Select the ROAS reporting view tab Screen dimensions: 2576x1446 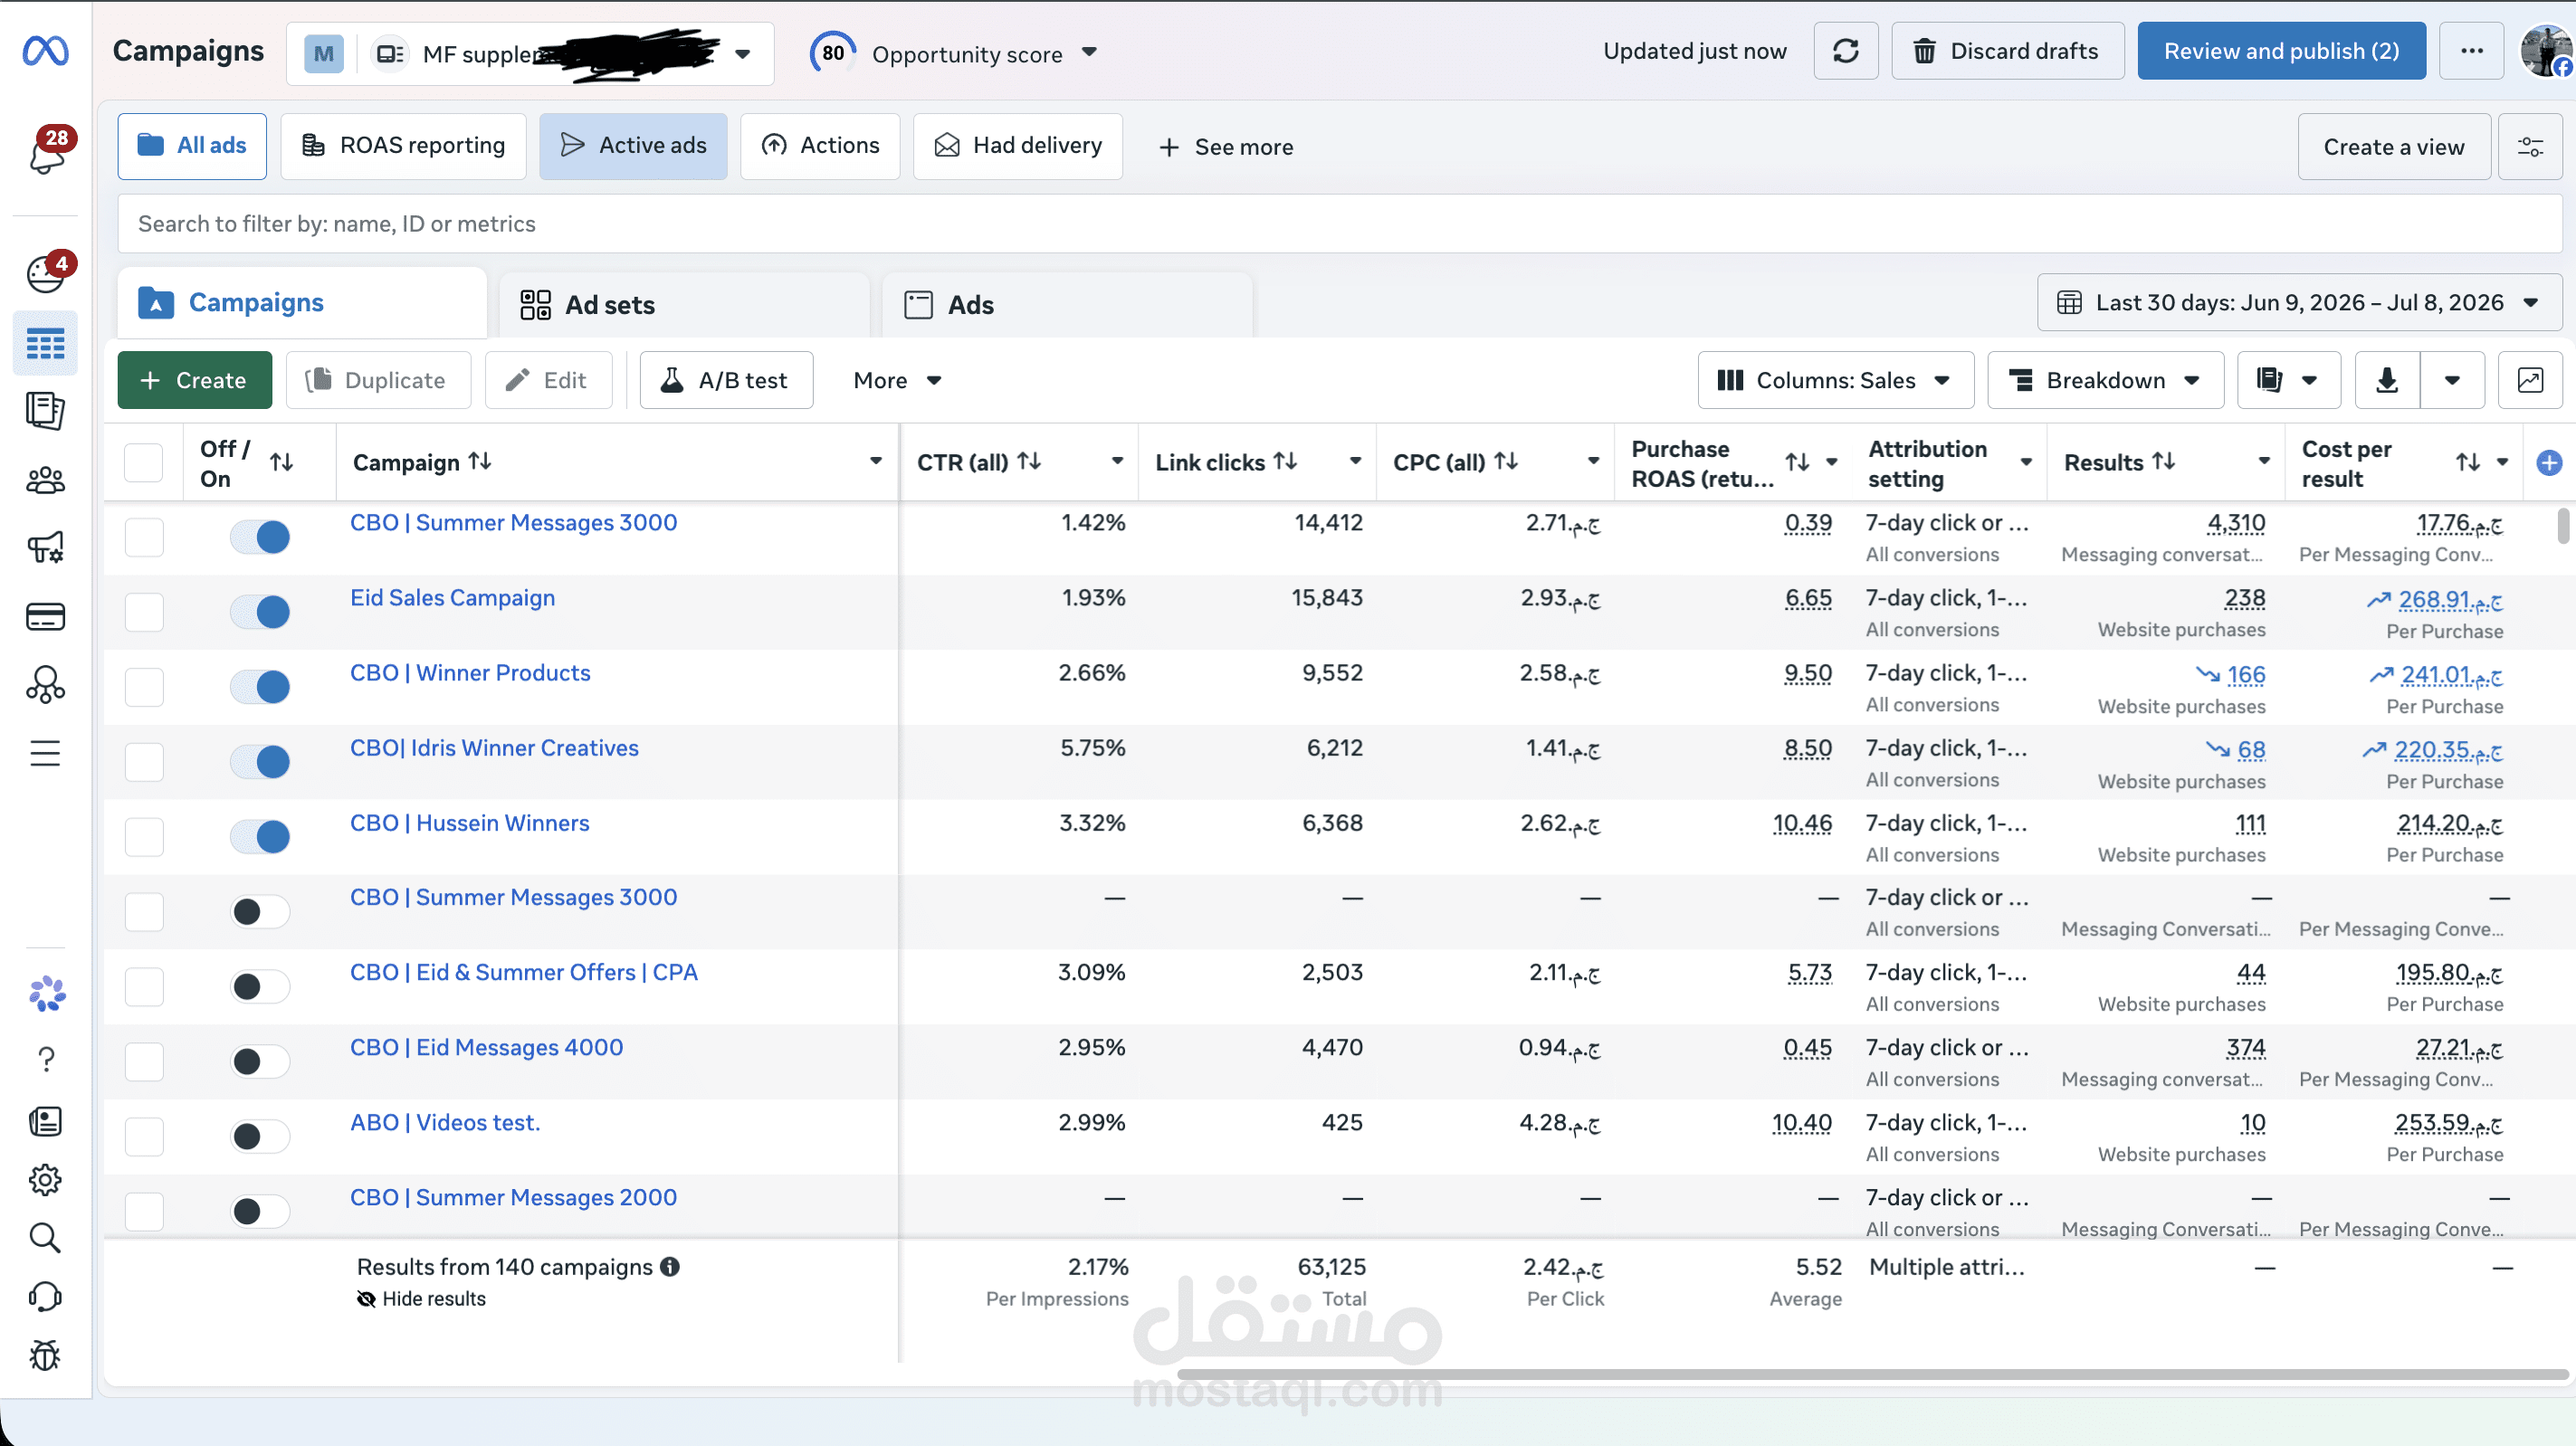[403, 147]
